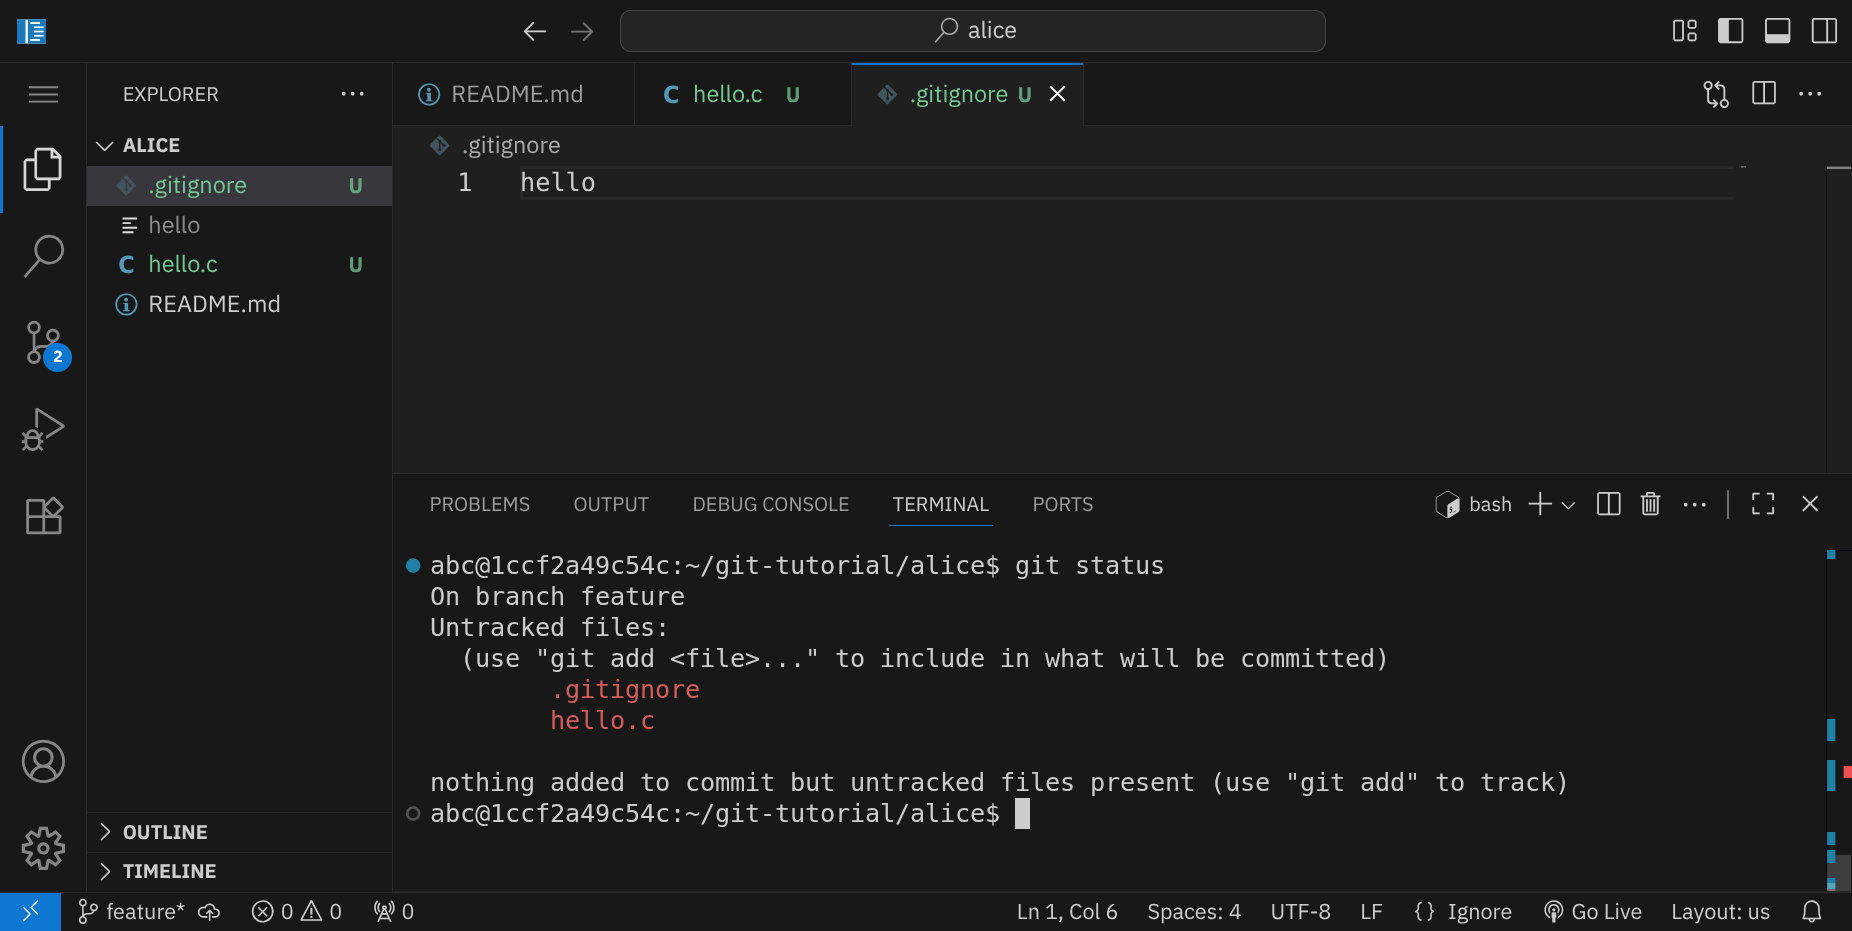
Task: Toggle the primary side bar visibility
Action: coord(1730,31)
